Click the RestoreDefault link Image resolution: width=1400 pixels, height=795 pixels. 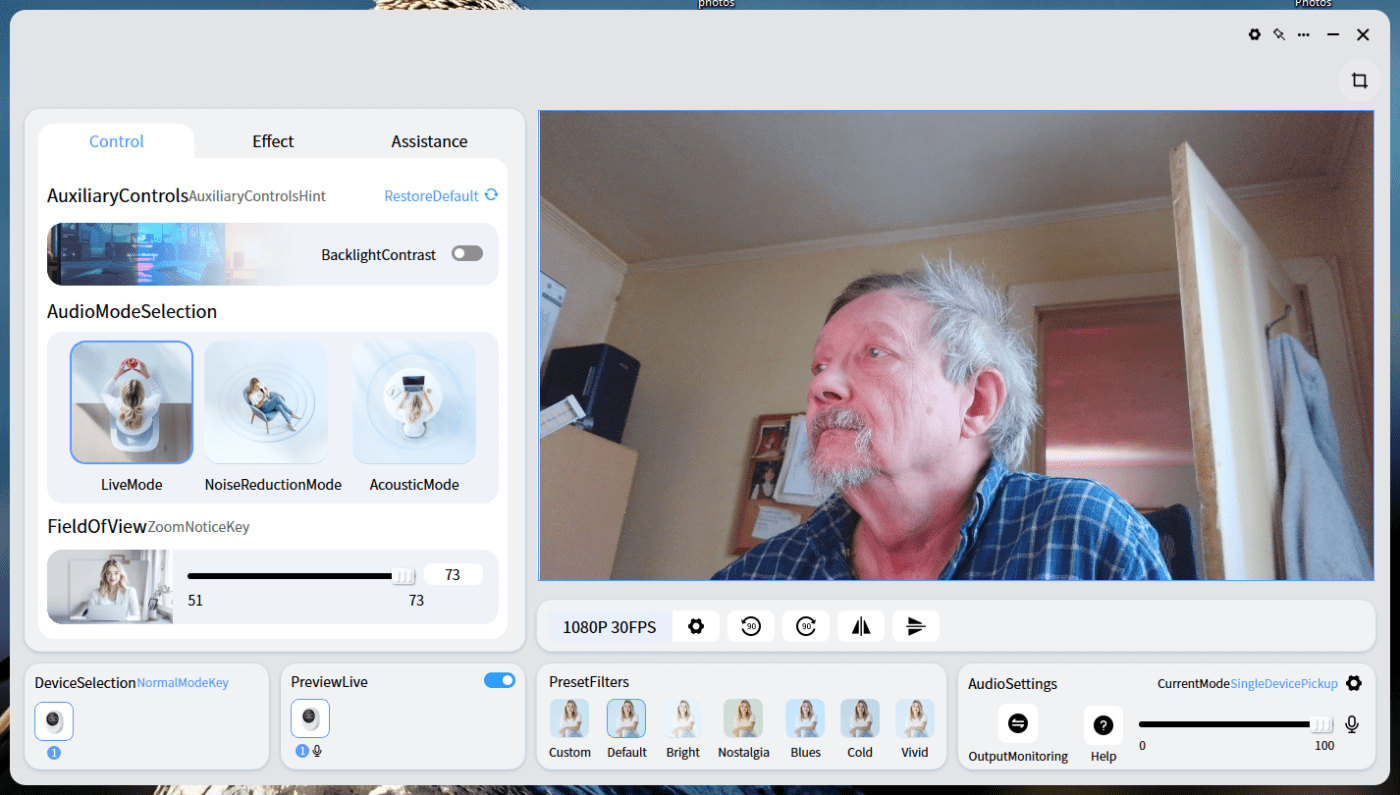click(432, 195)
